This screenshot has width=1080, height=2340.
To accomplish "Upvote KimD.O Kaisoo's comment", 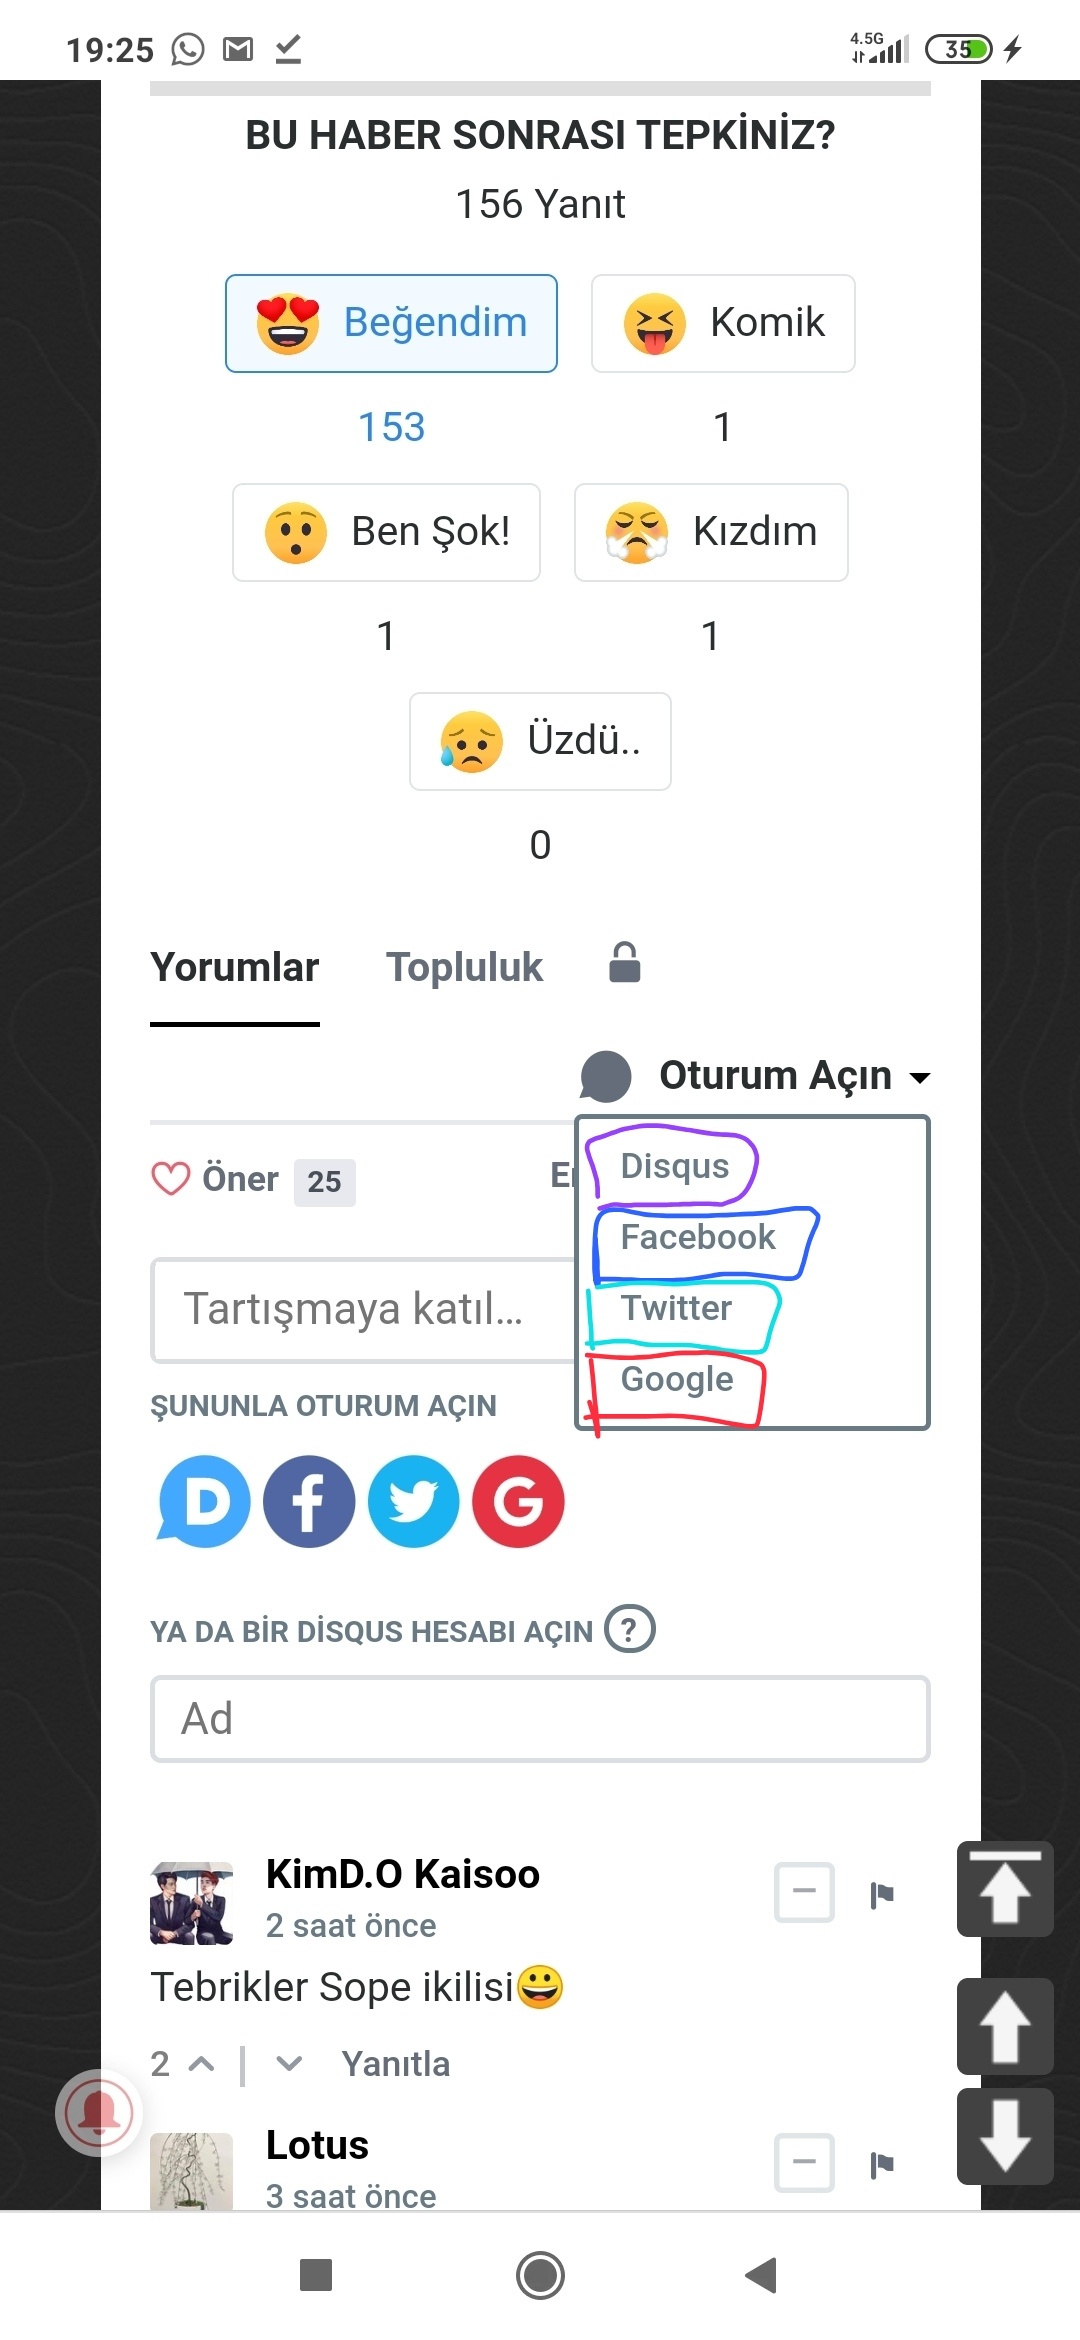I will [202, 2064].
